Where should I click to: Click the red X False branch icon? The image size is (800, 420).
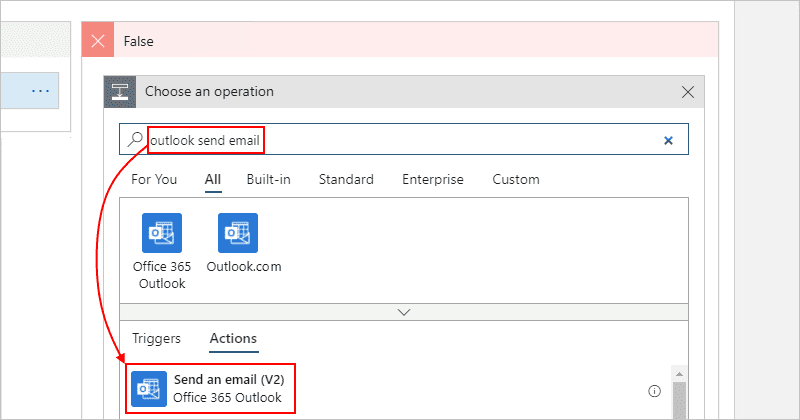coord(98,41)
